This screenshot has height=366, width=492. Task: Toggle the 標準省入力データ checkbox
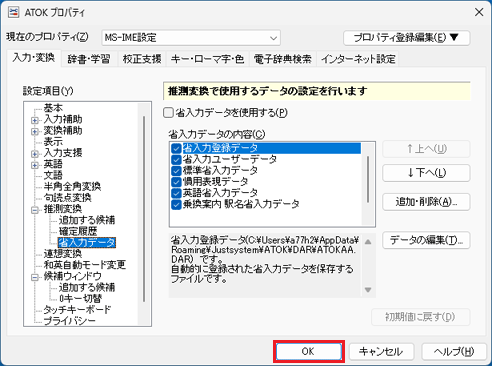[x=176, y=171]
